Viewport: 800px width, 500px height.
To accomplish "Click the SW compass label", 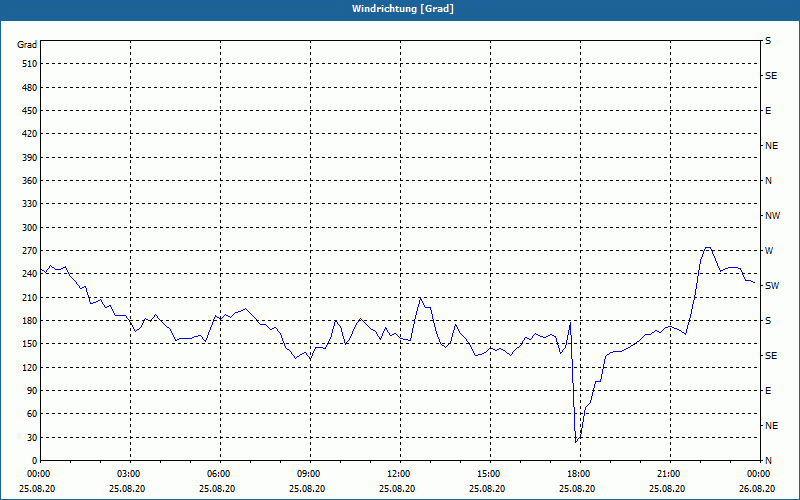I will [x=772, y=286].
